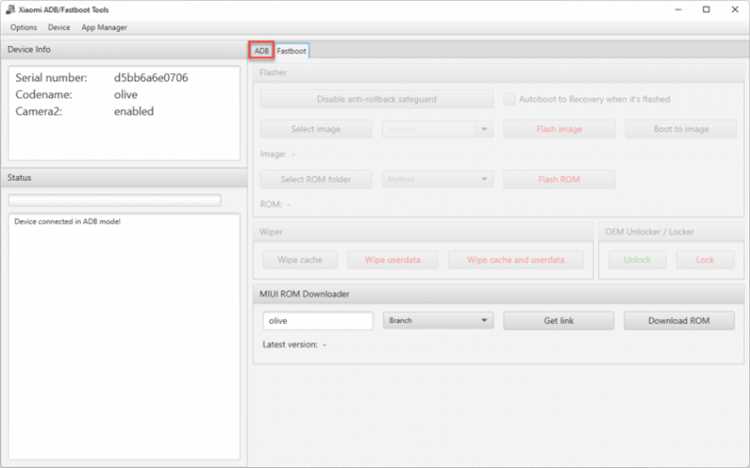Open the Options menu

(23, 27)
